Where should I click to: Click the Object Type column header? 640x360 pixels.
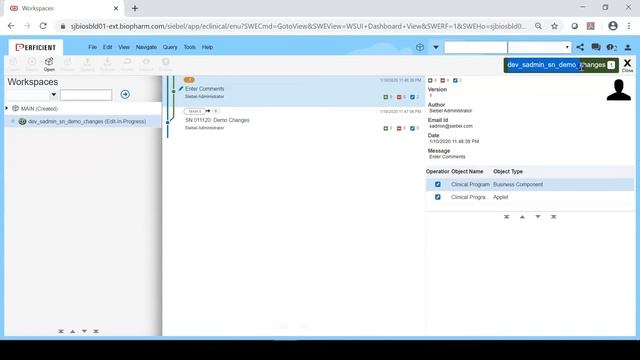508,171
